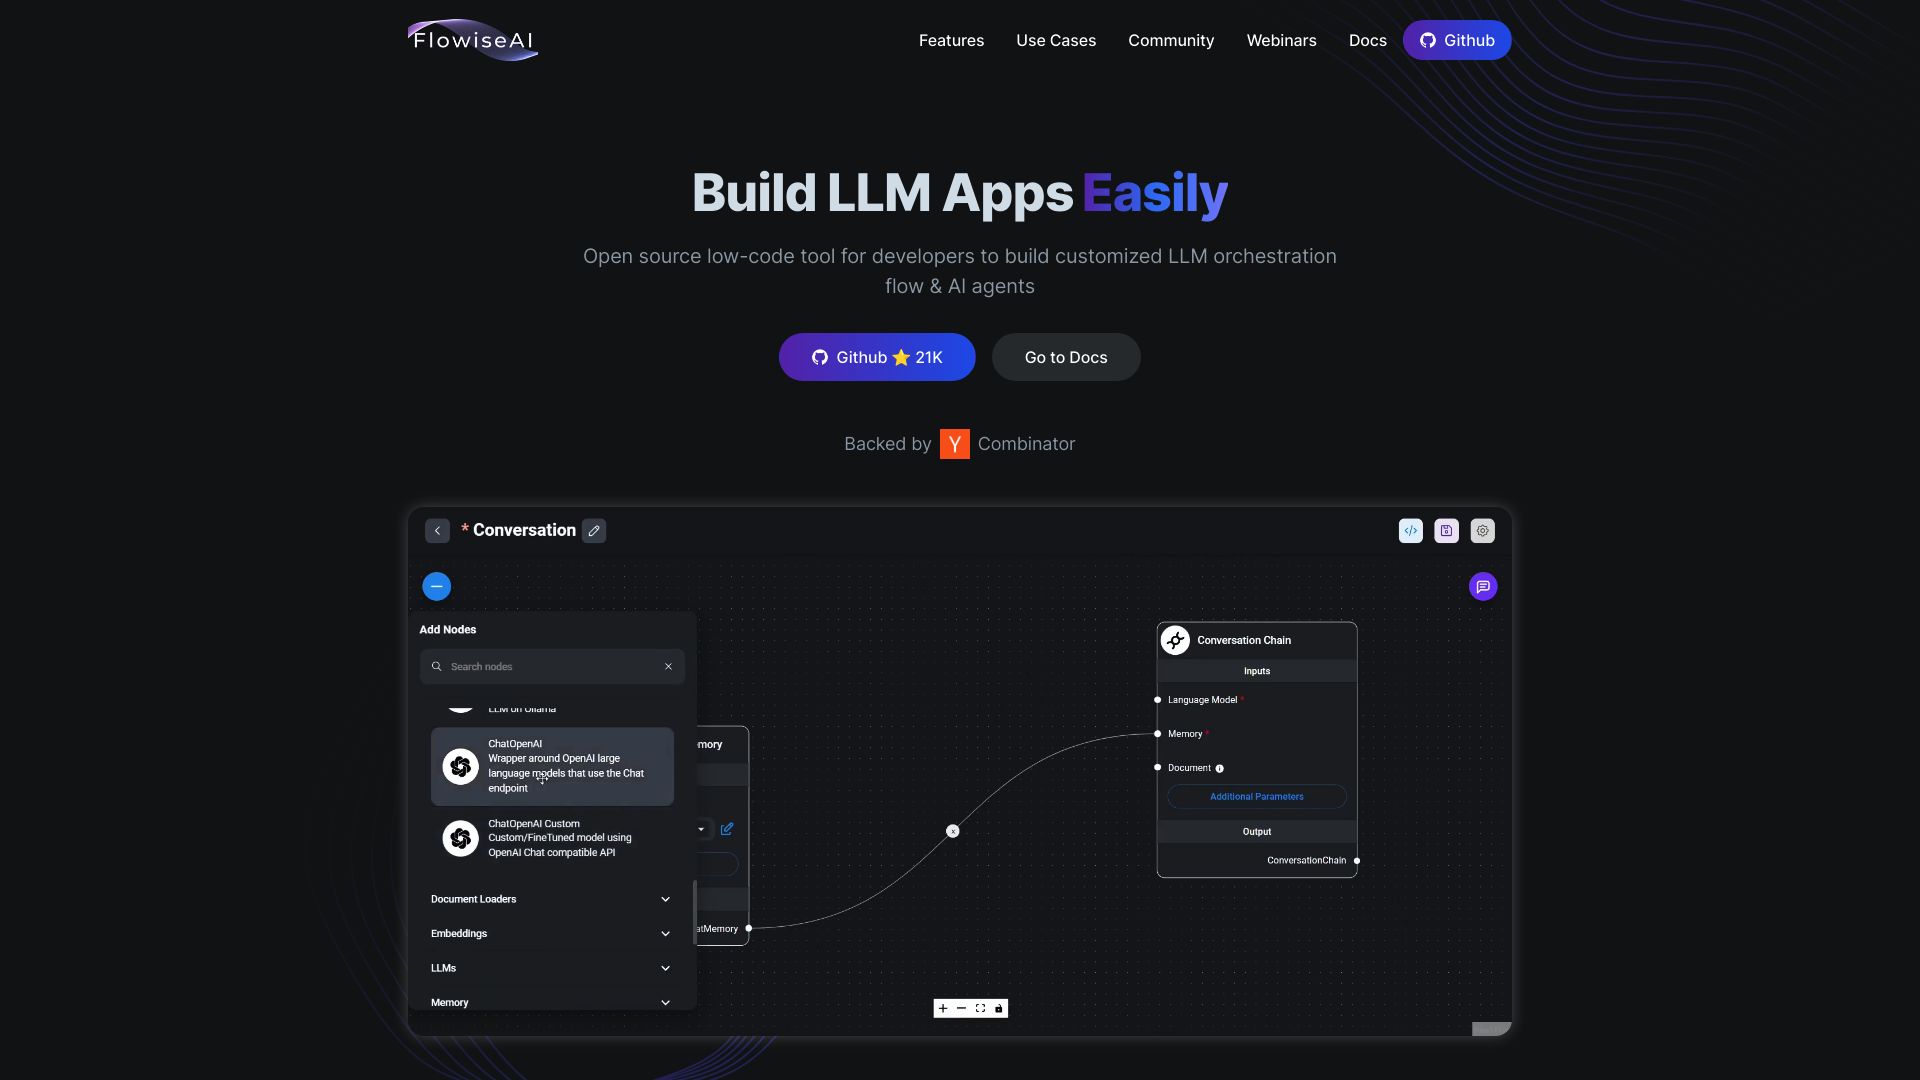Click the zoom fit-to-screen control

[x=980, y=1007]
